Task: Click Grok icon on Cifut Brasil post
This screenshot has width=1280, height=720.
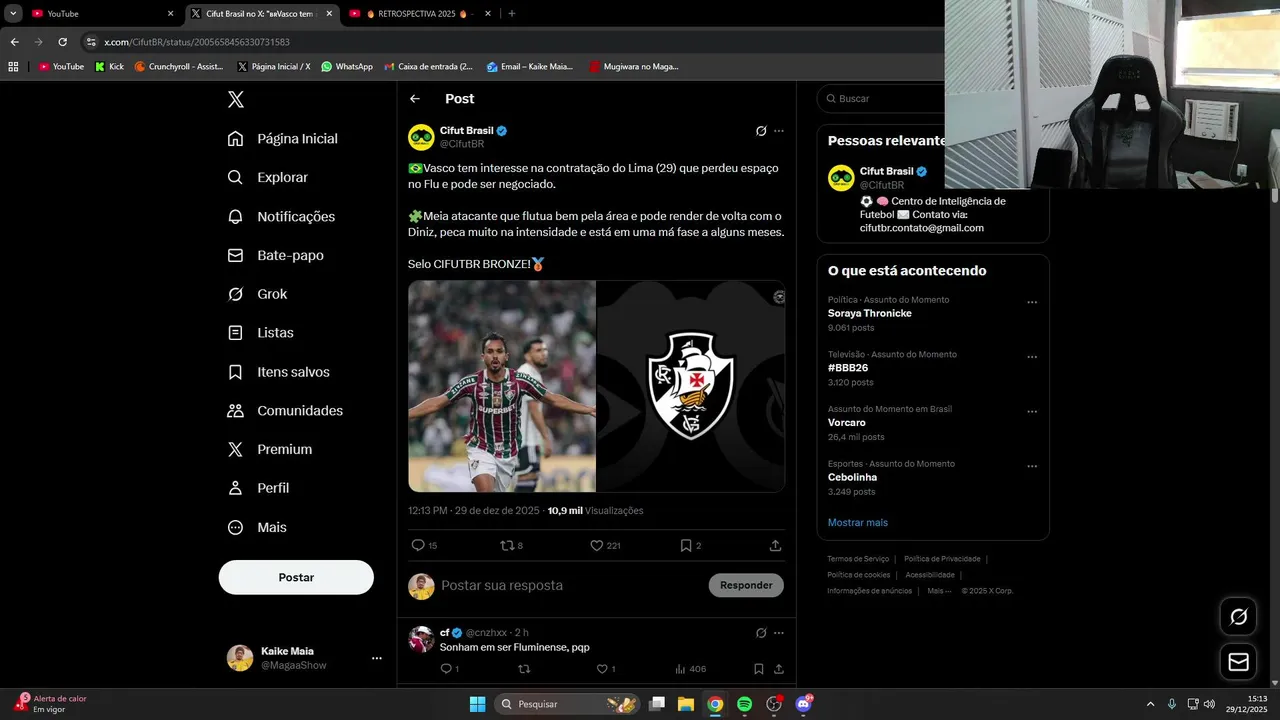Action: [761, 131]
